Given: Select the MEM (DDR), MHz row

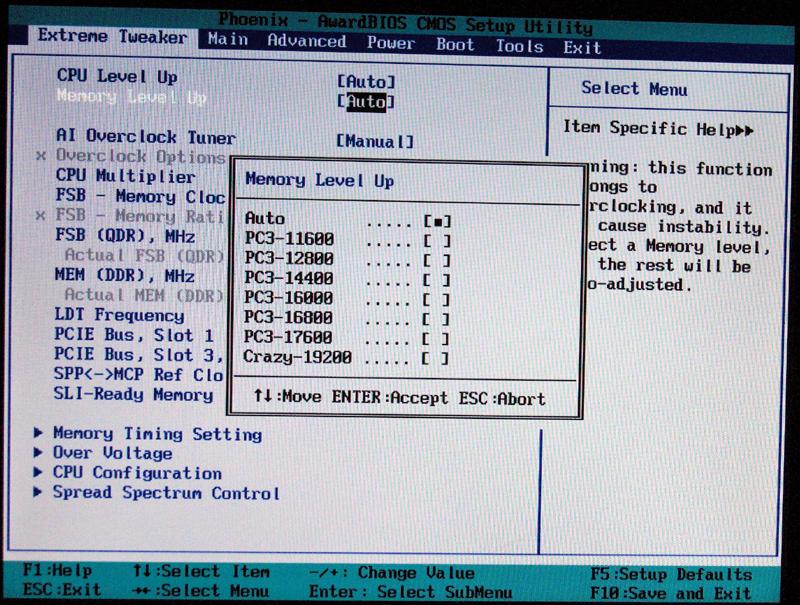Looking at the screenshot, I should pyautogui.click(x=124, y=275).
